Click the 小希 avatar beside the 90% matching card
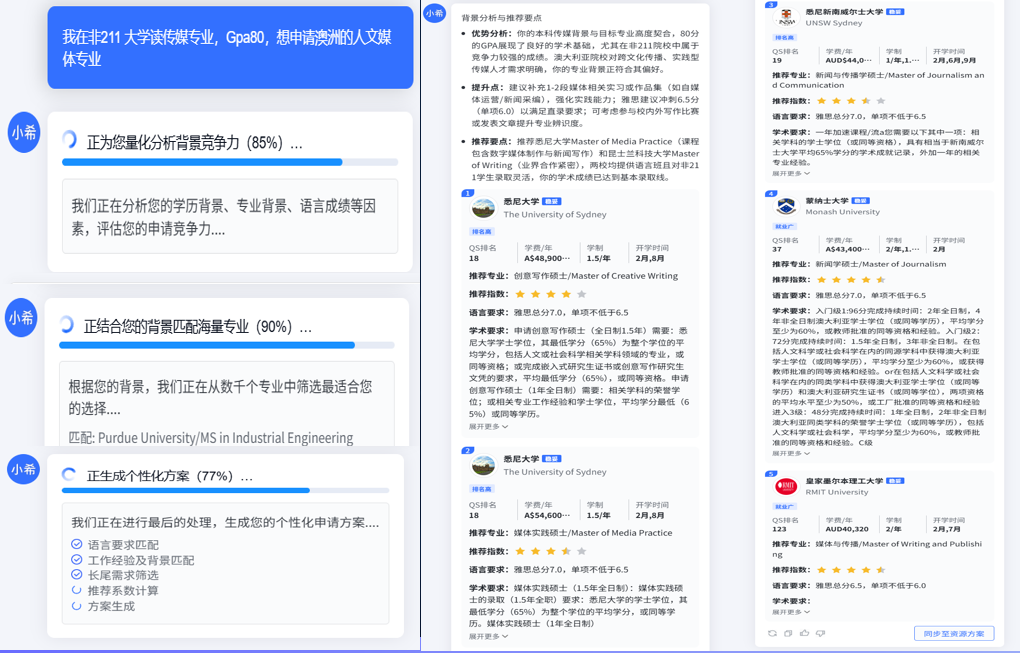The height and width of the screenshot is (653, 1020). click(x=21, y=317)
